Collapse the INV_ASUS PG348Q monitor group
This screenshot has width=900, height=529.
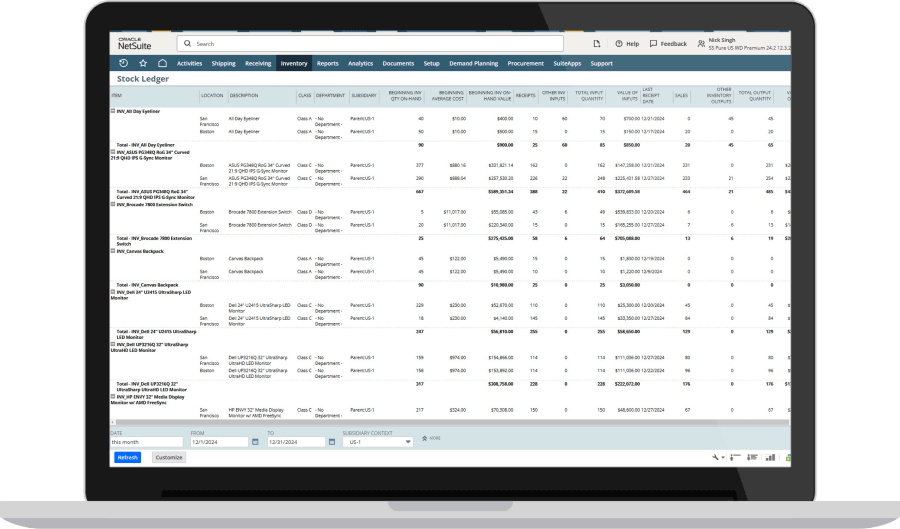pyautogui.click(x=113, y=152)
